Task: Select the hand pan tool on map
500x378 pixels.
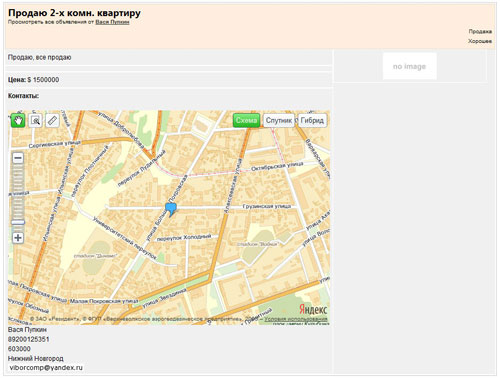Action: point(18,120)
